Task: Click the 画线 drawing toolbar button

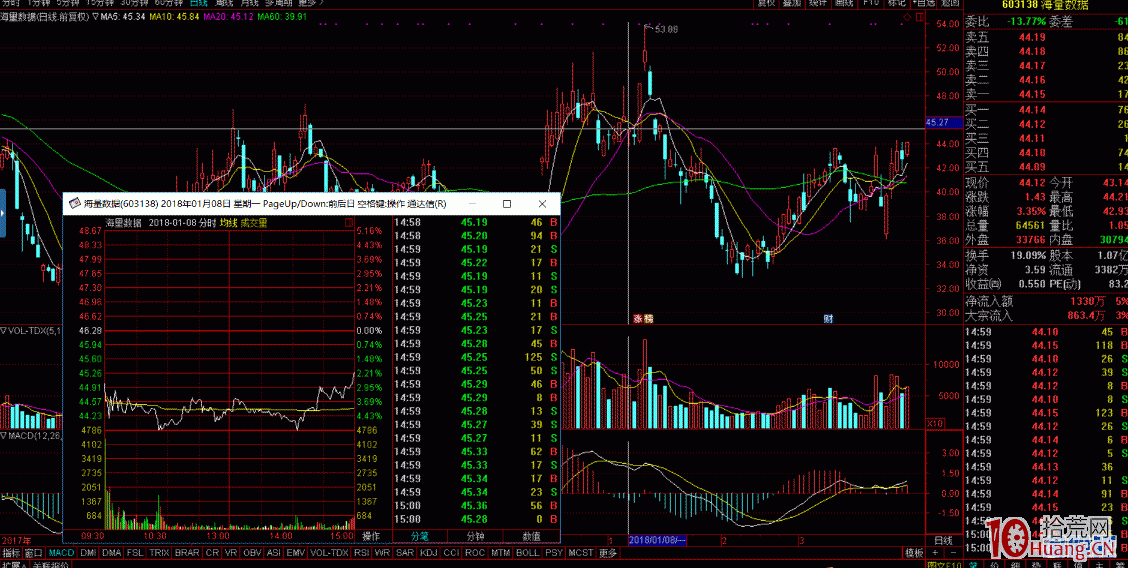Action: (845, 4)
